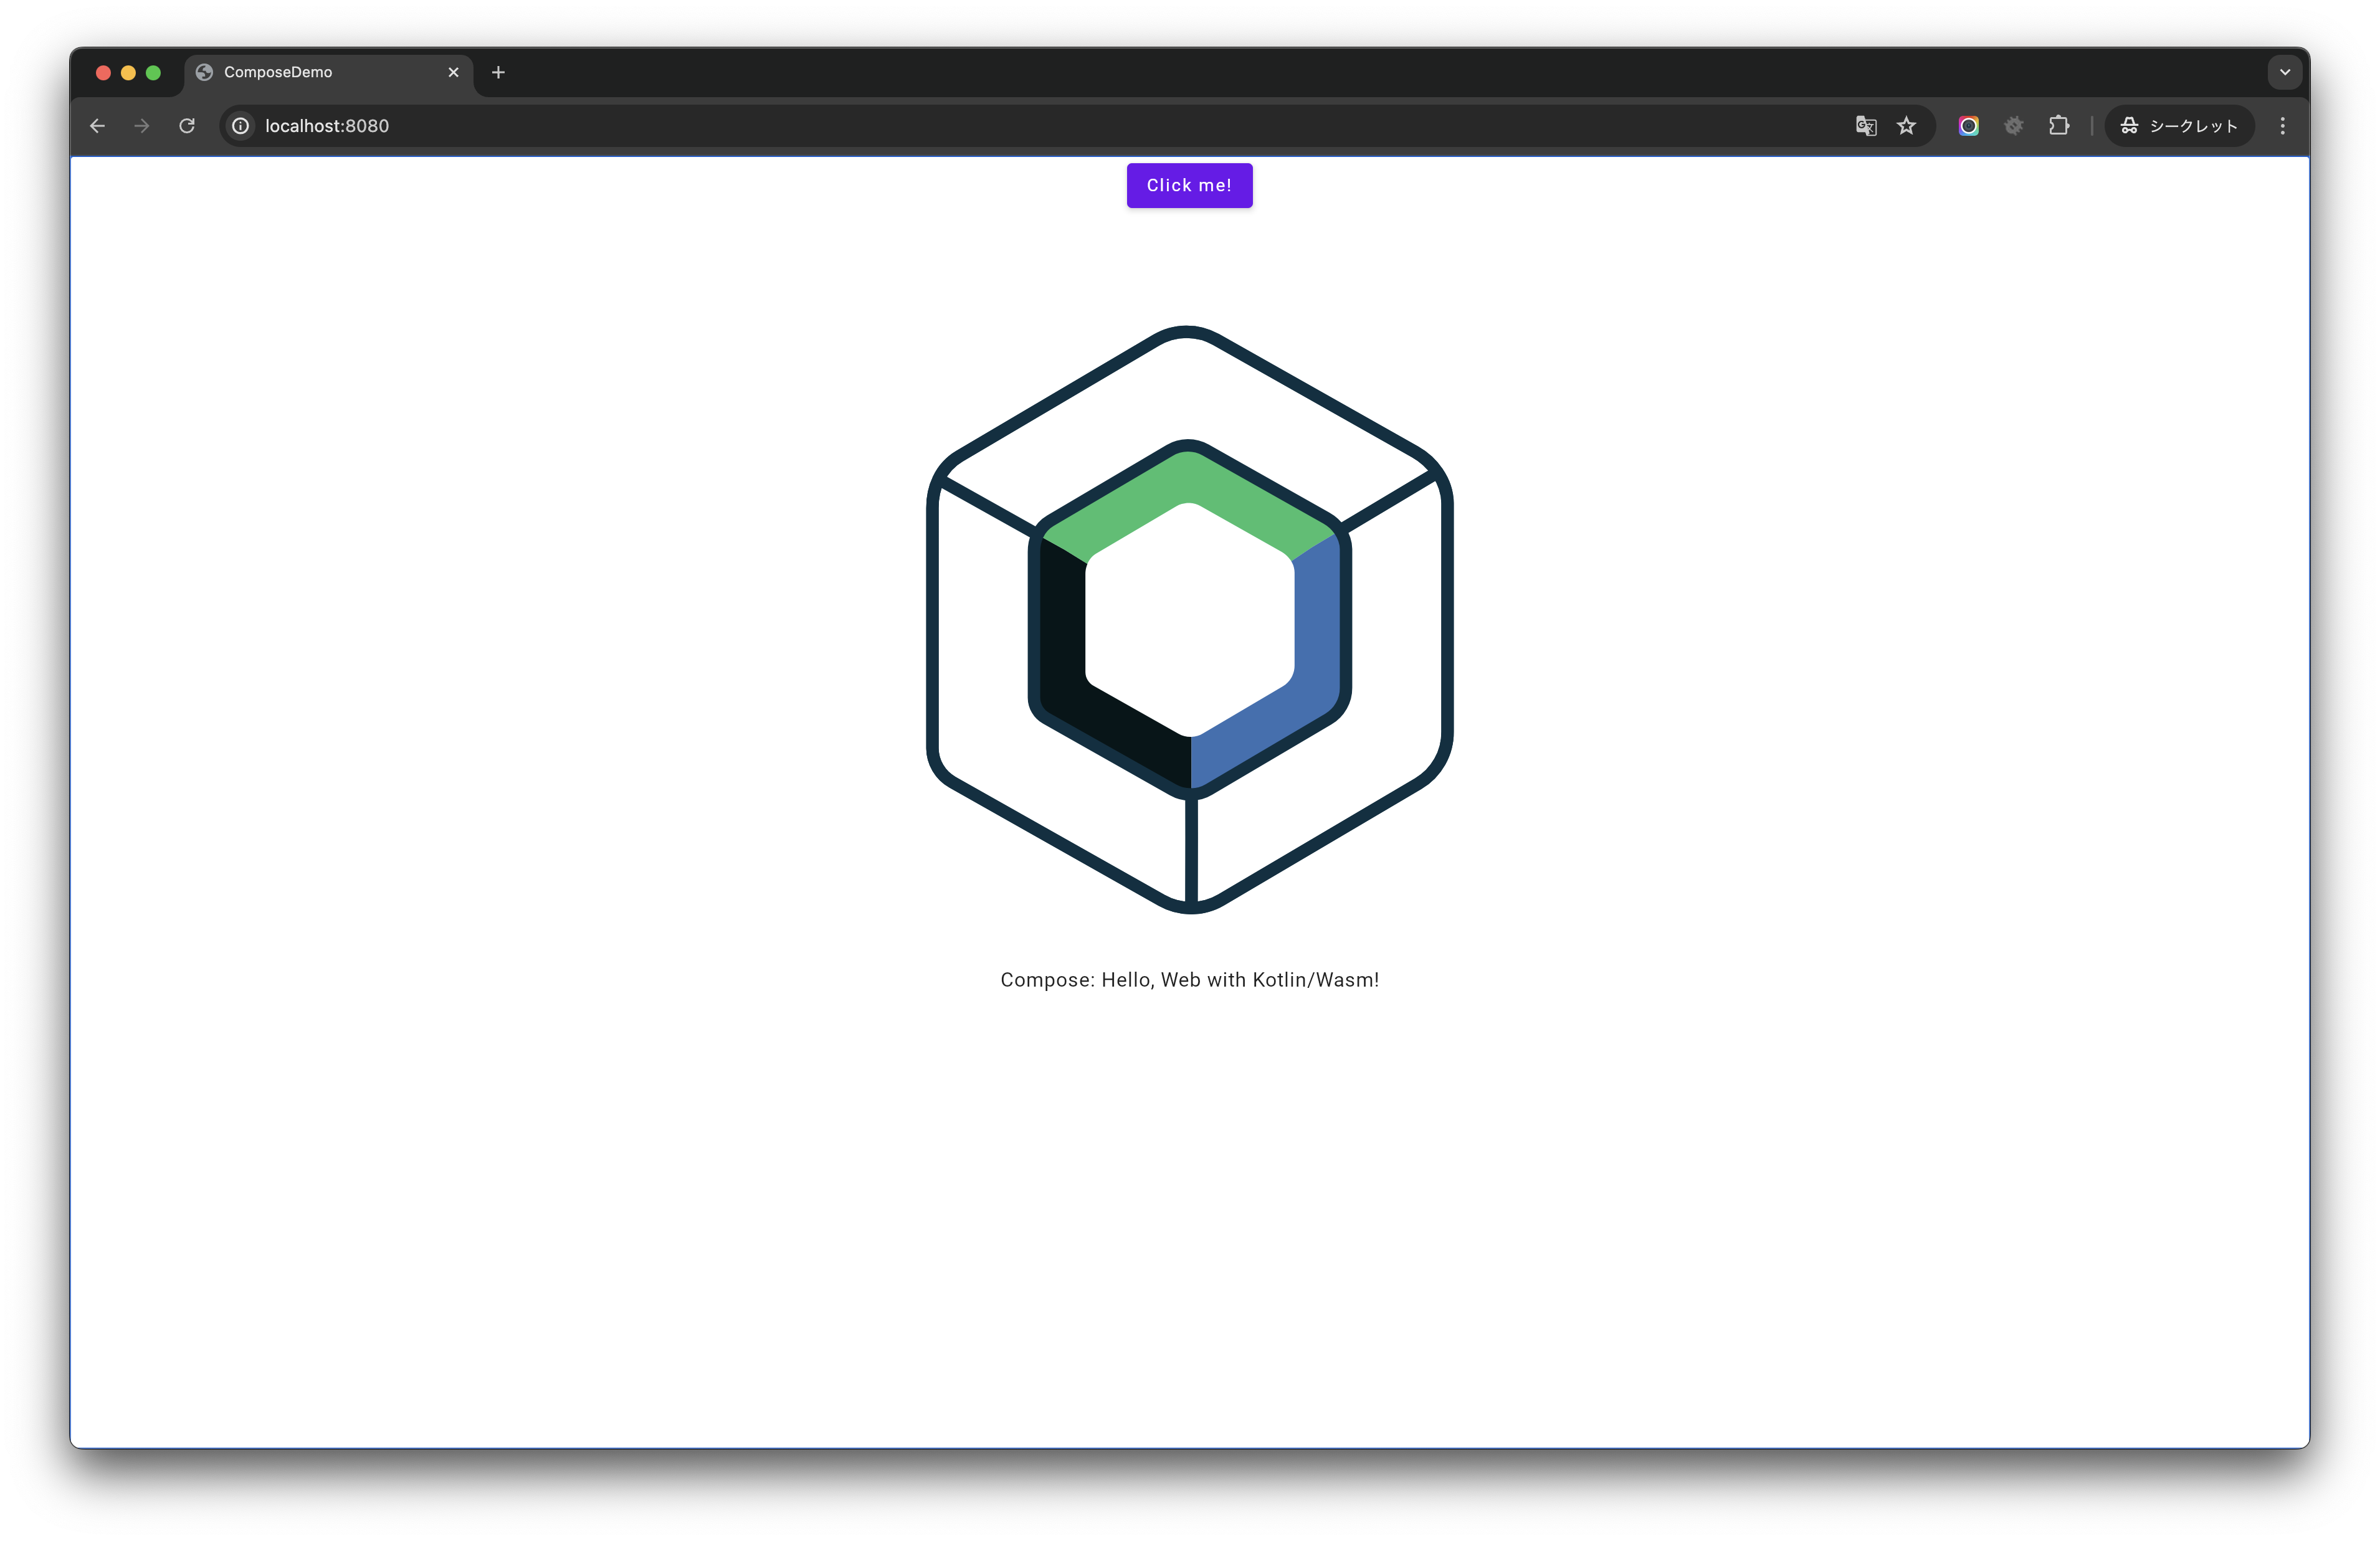The height and width of the screenshot is (1541, 2380).
Task: Click the Jetpack Compose hexagon logo
Action: tap(1189, 619)
